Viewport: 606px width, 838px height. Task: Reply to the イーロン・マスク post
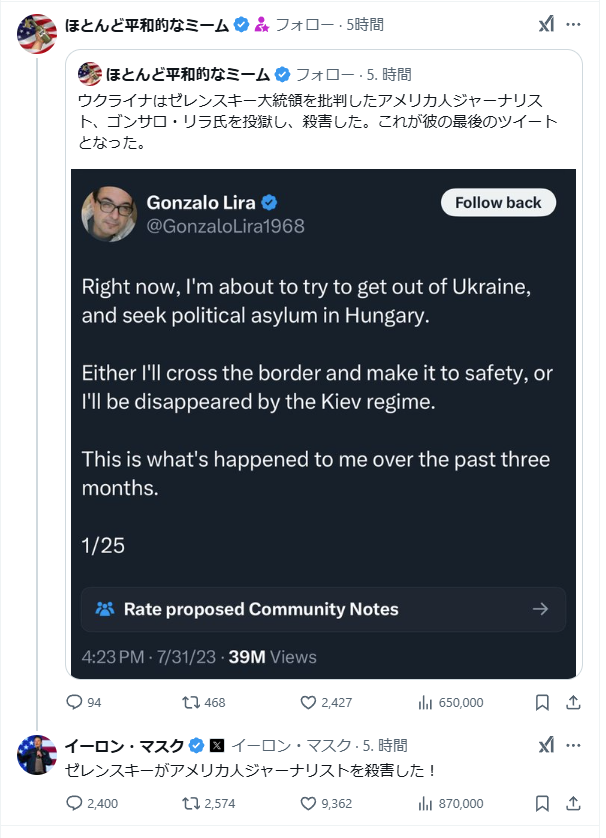[x=75, y=803]
